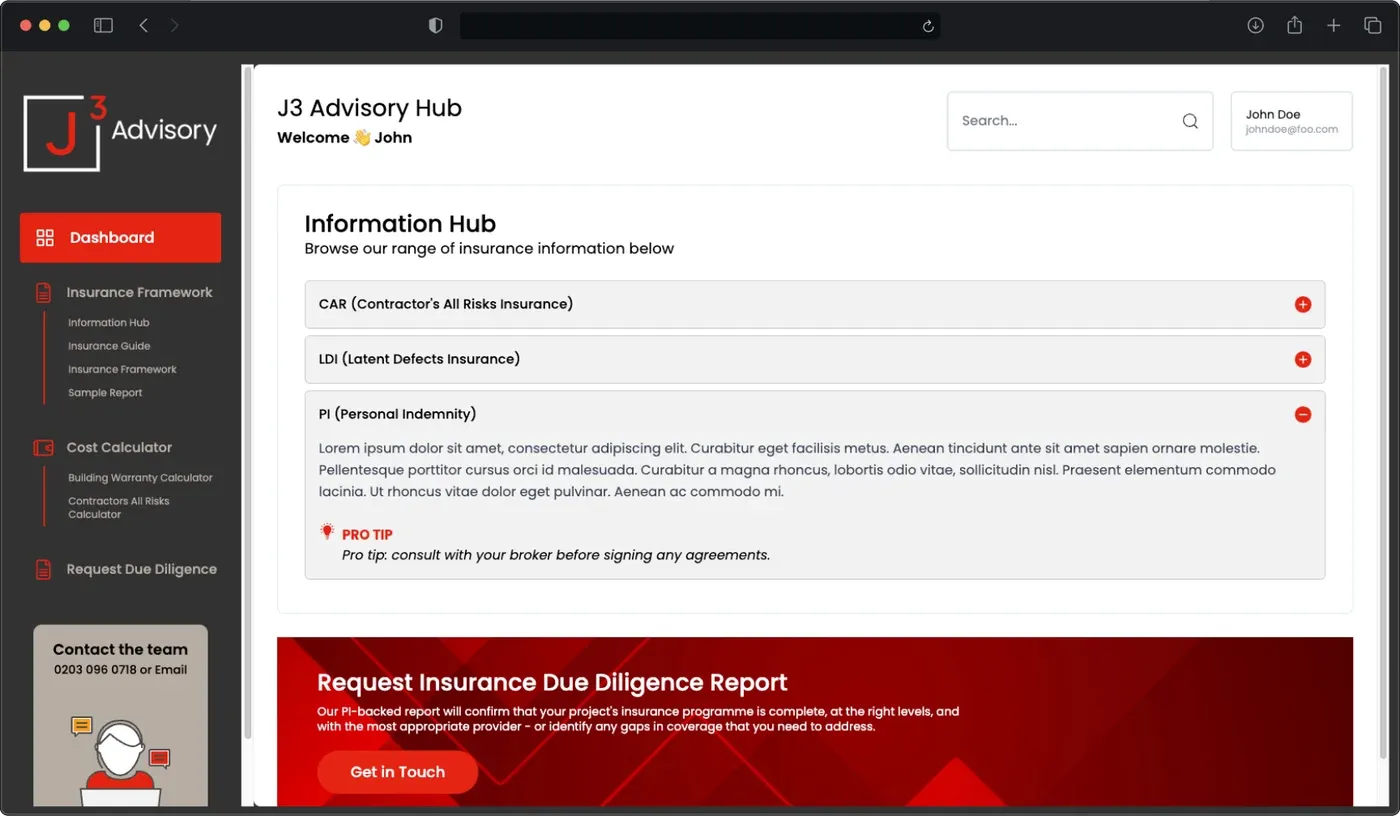Click the 0203 096 0718 or Email text
The image size is (1400, 816).
pos(120,670)
